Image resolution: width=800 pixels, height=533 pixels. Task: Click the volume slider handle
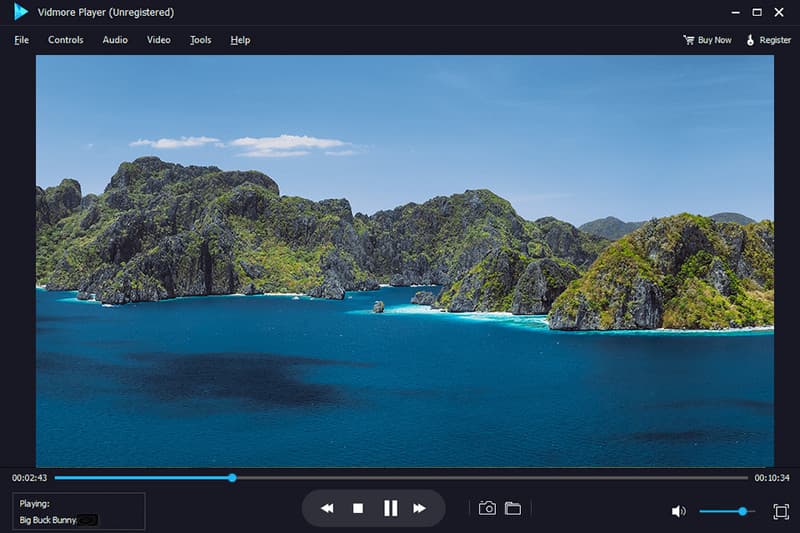point(743,511)
